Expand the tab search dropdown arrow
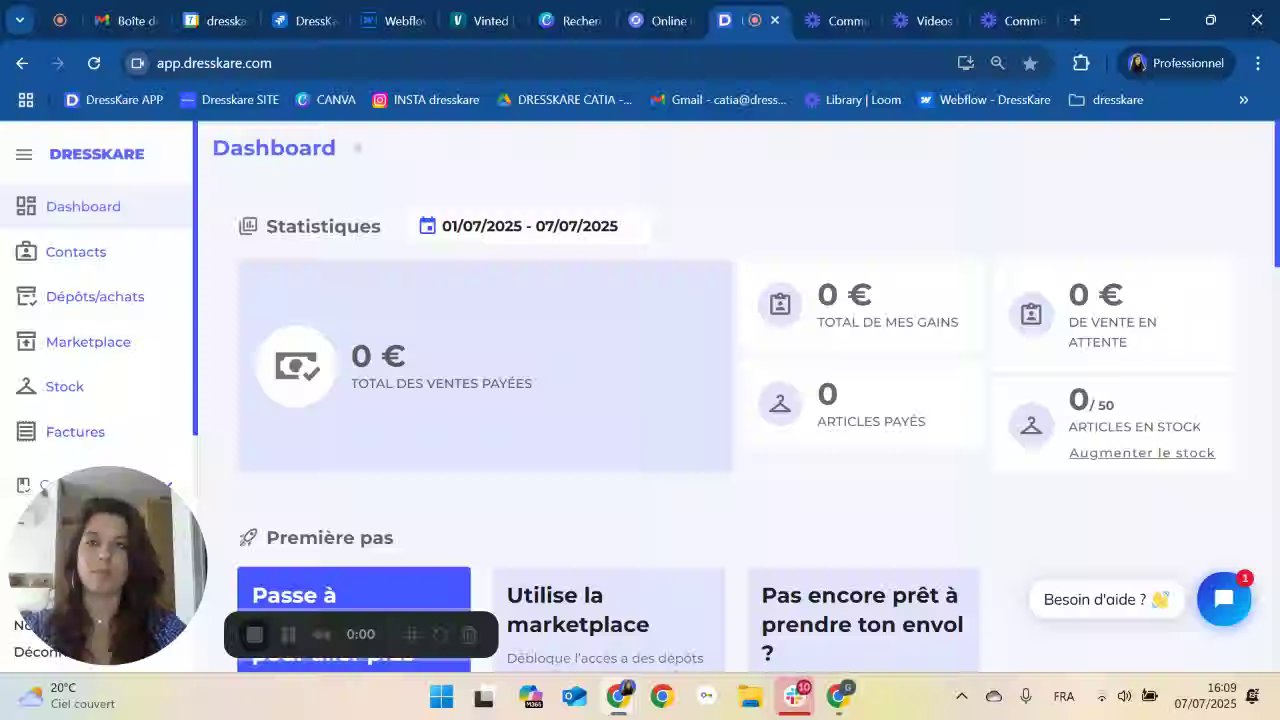The width and height of the screenshot is (1280, 720). 19,20
